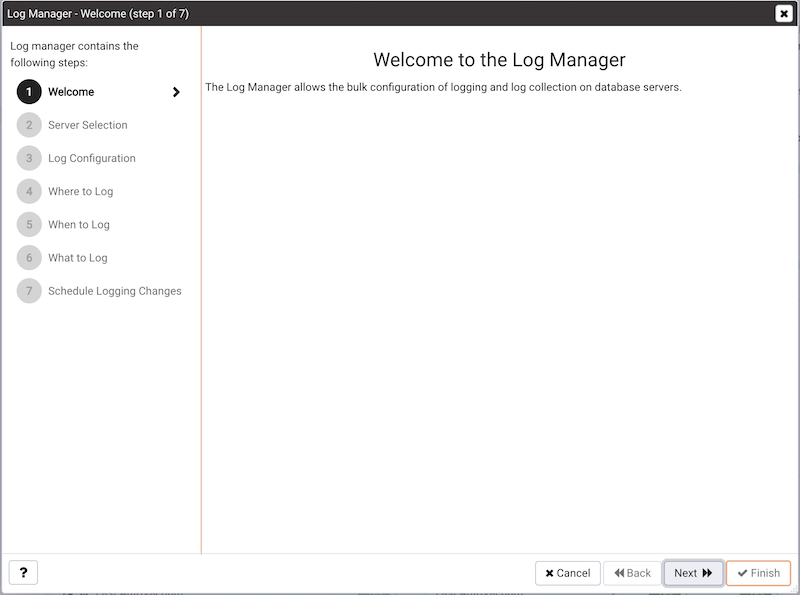Go to the Welcome step

coord(71,92)
